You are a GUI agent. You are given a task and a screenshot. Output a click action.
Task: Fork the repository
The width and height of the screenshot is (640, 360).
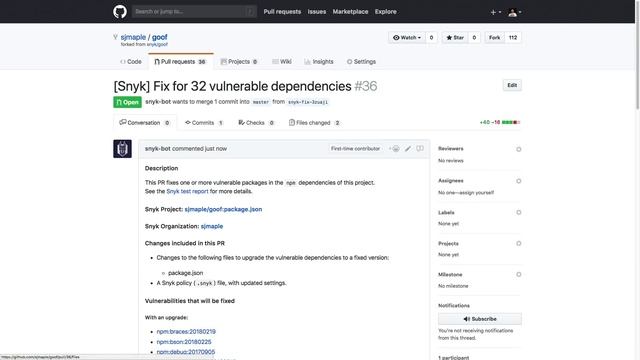coord(494,38)
